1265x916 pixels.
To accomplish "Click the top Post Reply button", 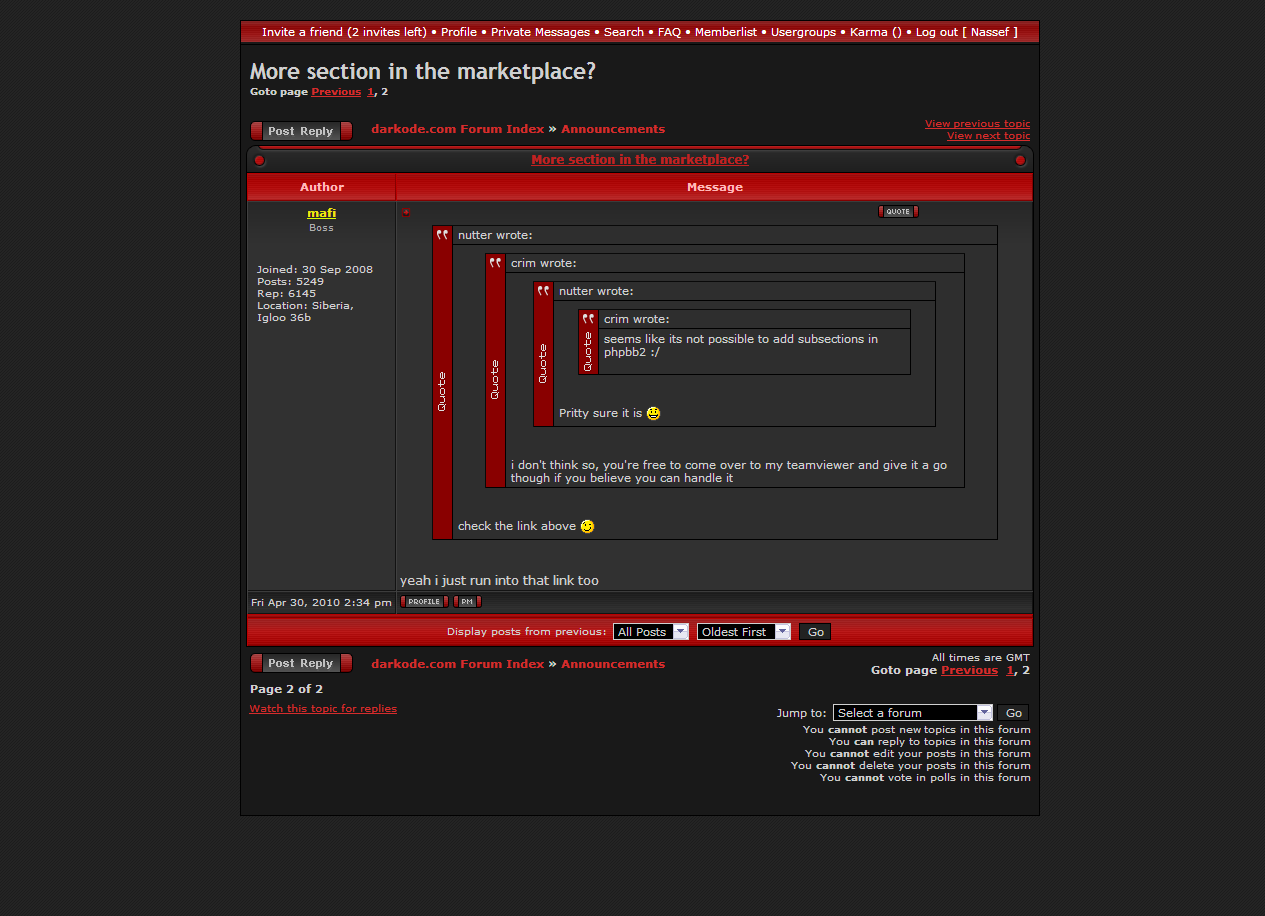I will (301, 131).
